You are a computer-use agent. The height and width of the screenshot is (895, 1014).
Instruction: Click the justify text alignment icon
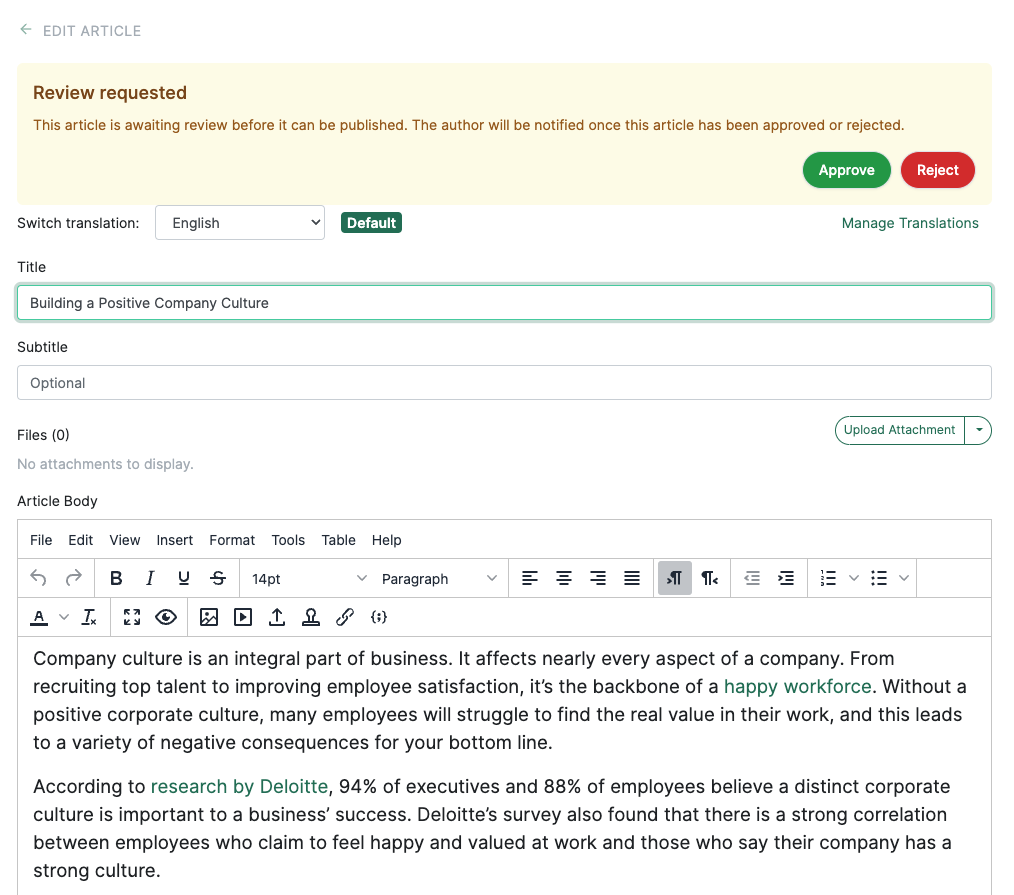coord(632,578)
